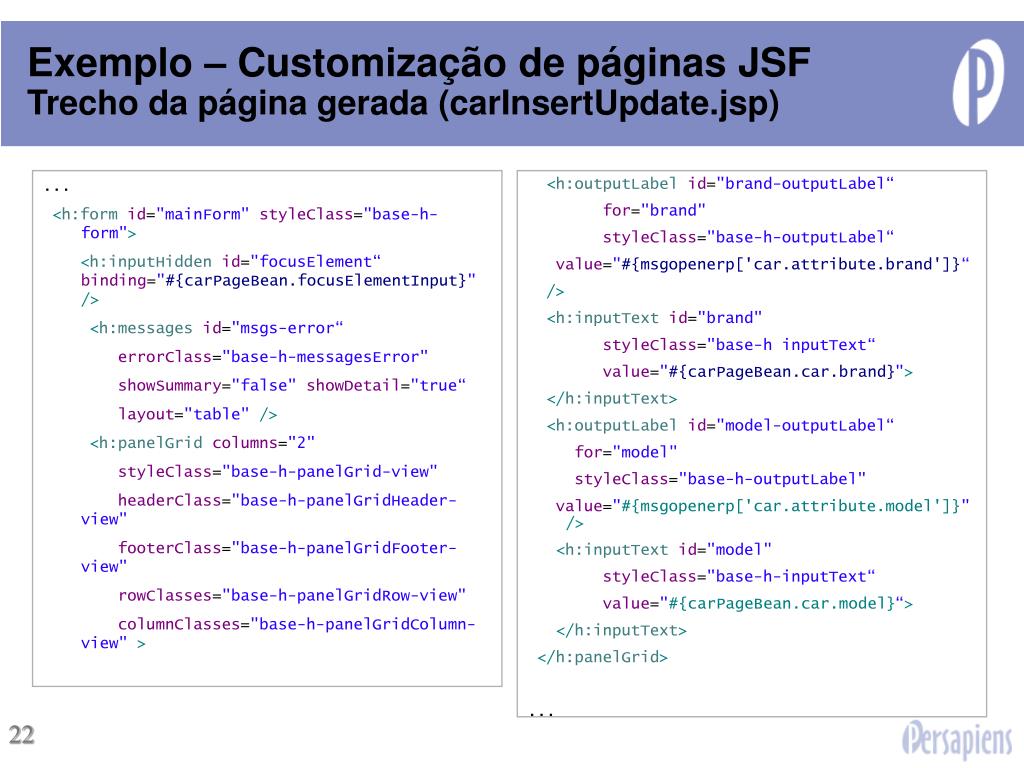Click the line 'styleClass="base-h inputText"'

pos(739,345)
